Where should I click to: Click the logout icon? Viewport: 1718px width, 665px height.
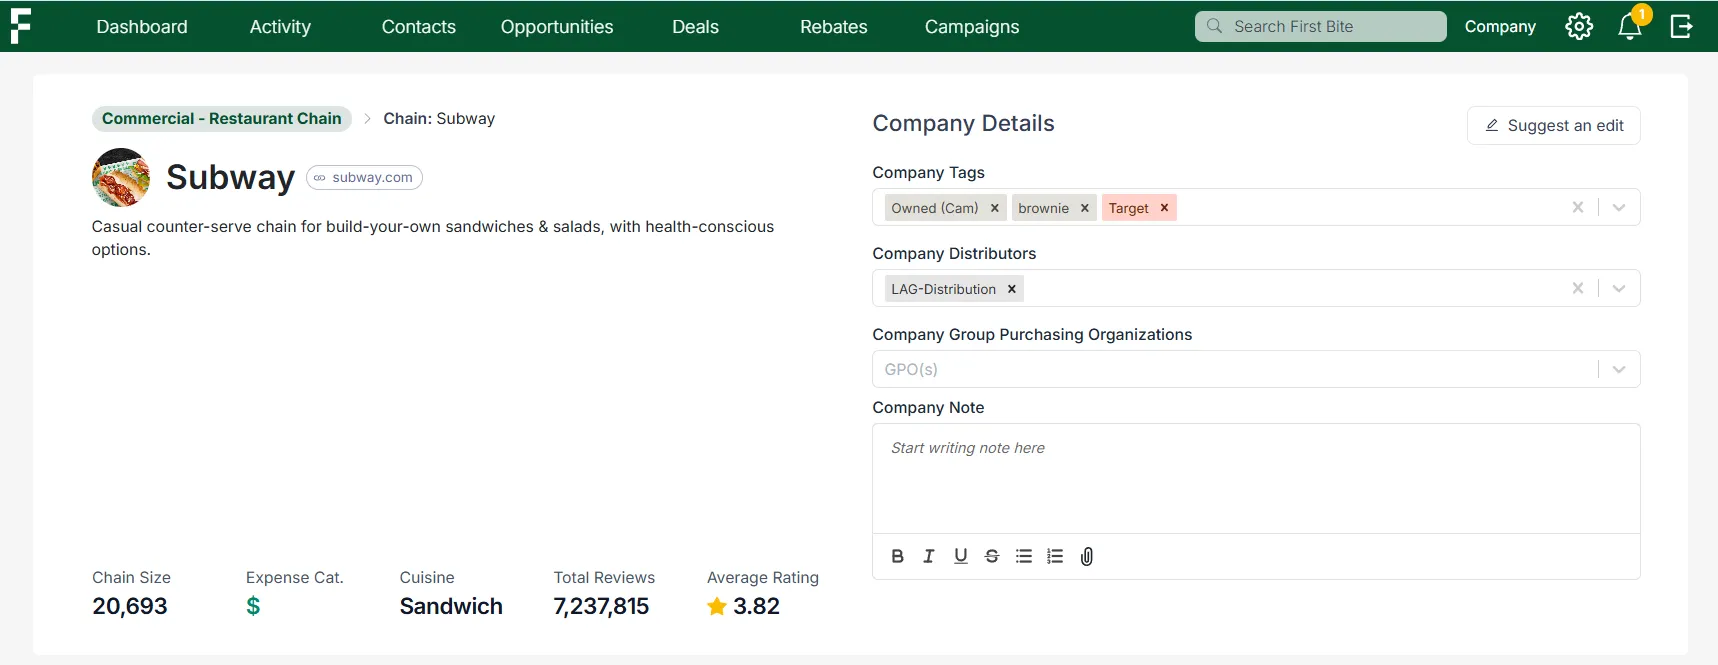pos(1682,26)
